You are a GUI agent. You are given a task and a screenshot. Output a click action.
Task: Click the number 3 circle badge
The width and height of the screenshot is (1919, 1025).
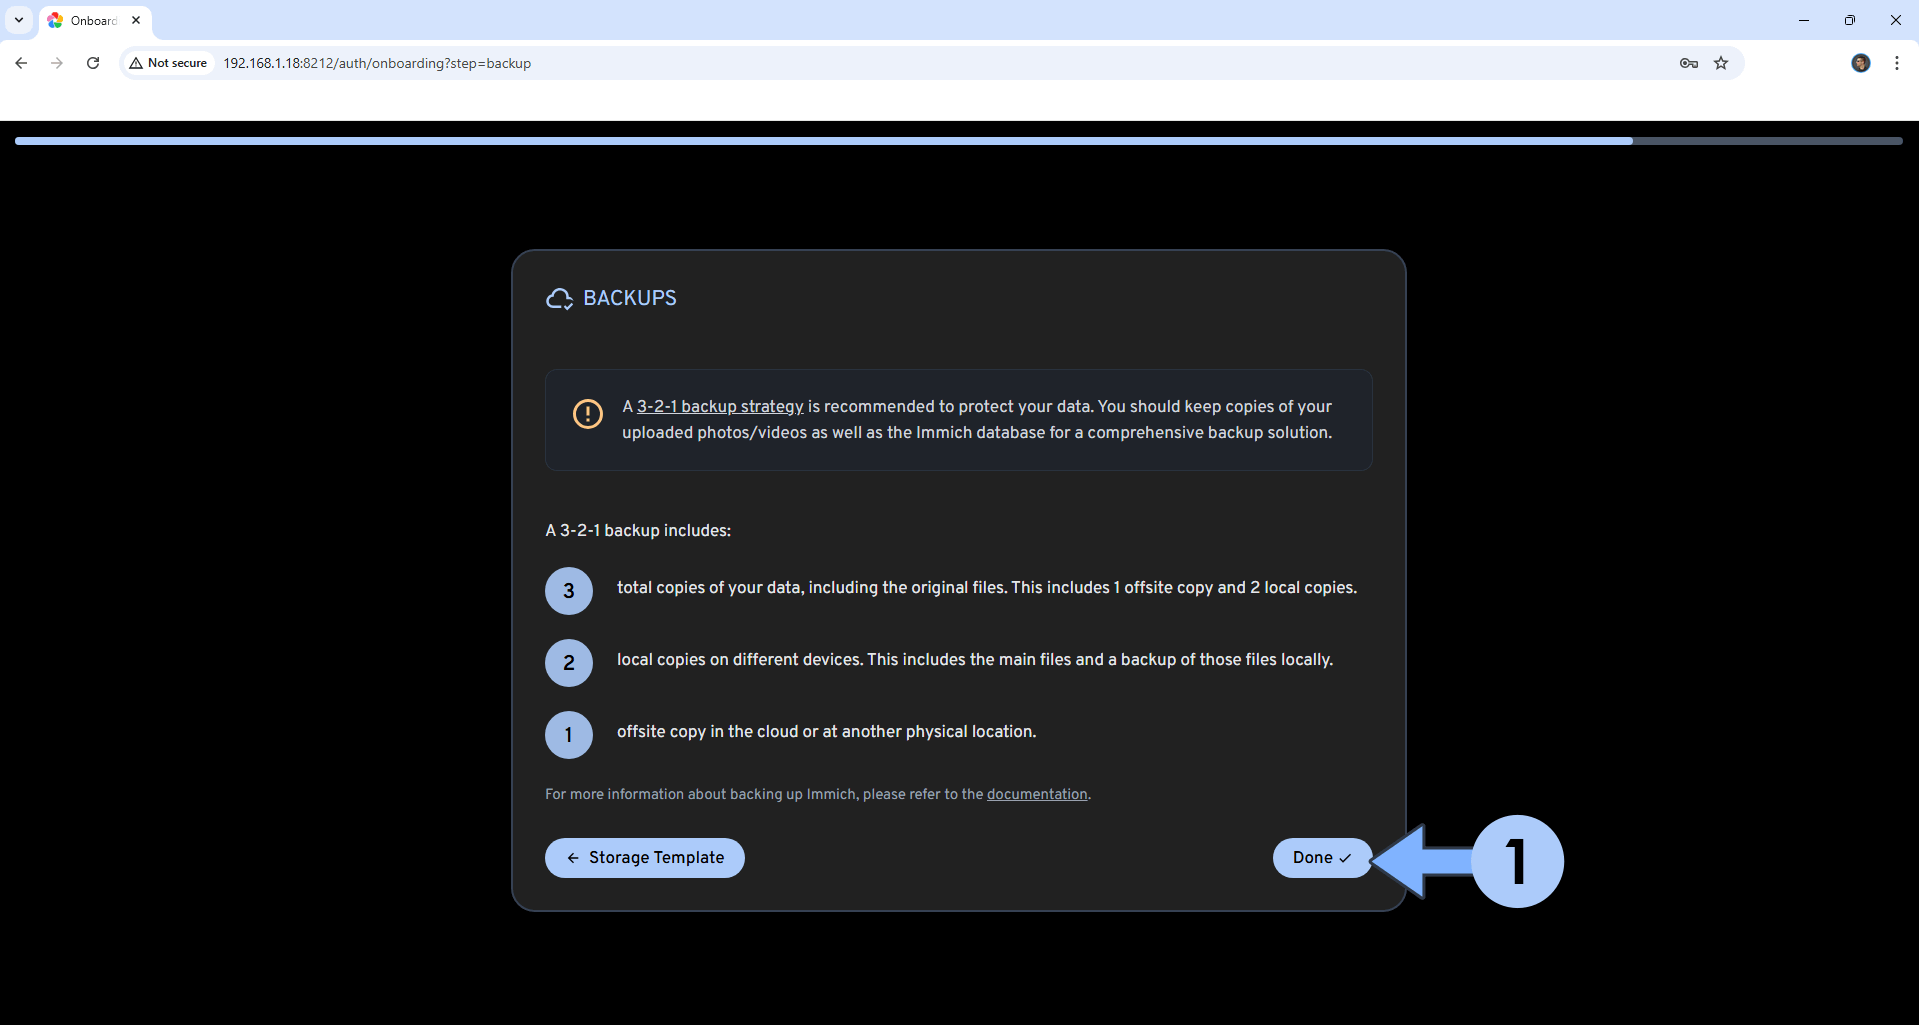point(569,591)
